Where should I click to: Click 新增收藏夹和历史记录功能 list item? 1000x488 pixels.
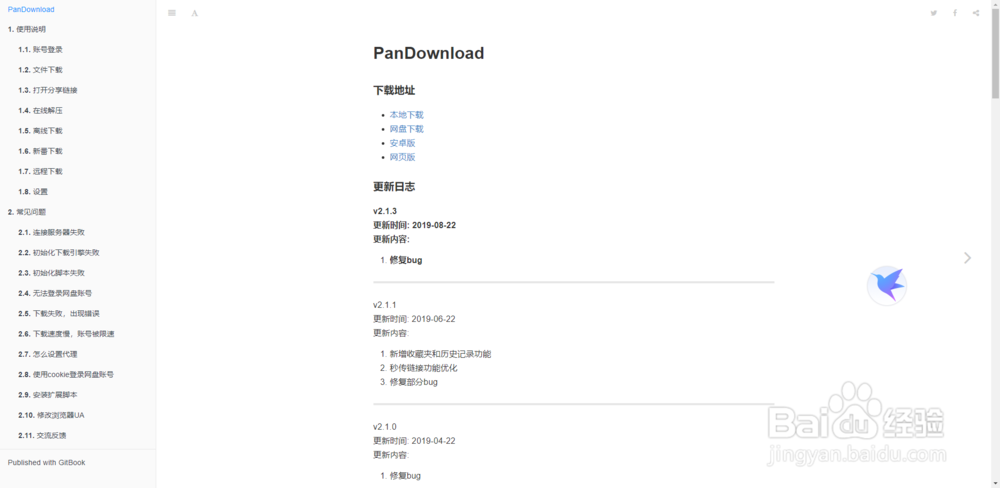[x=440, y=354]
